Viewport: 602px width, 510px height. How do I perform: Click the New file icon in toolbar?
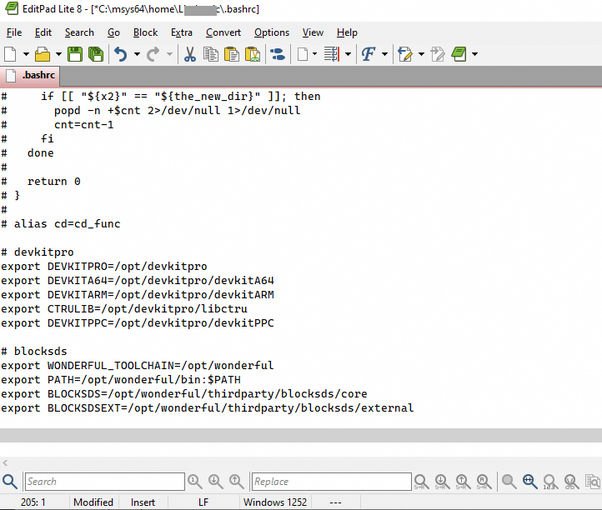(x=10, y=54)
